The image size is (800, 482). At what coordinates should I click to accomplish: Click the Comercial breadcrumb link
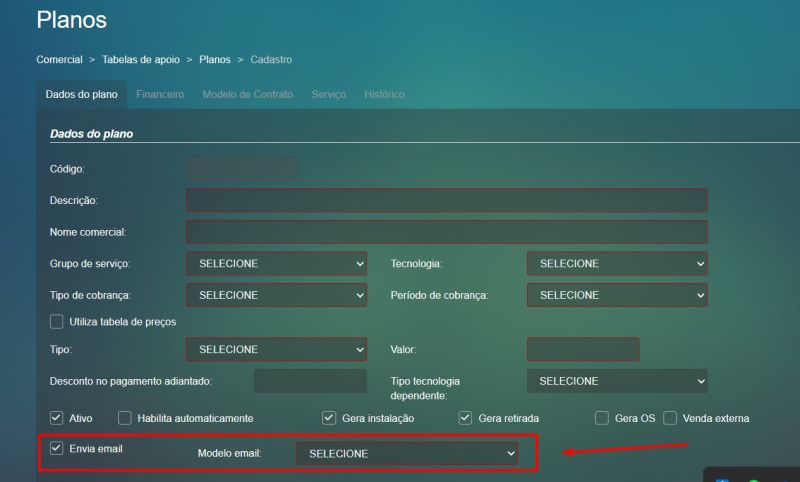(59, 60)
